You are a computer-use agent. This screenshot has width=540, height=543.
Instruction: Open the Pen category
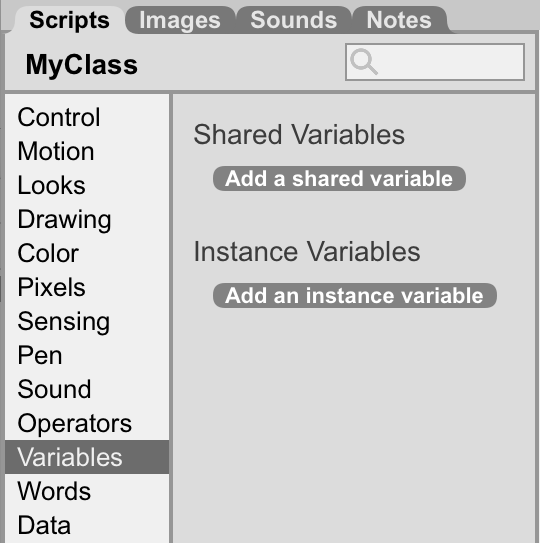87,355
